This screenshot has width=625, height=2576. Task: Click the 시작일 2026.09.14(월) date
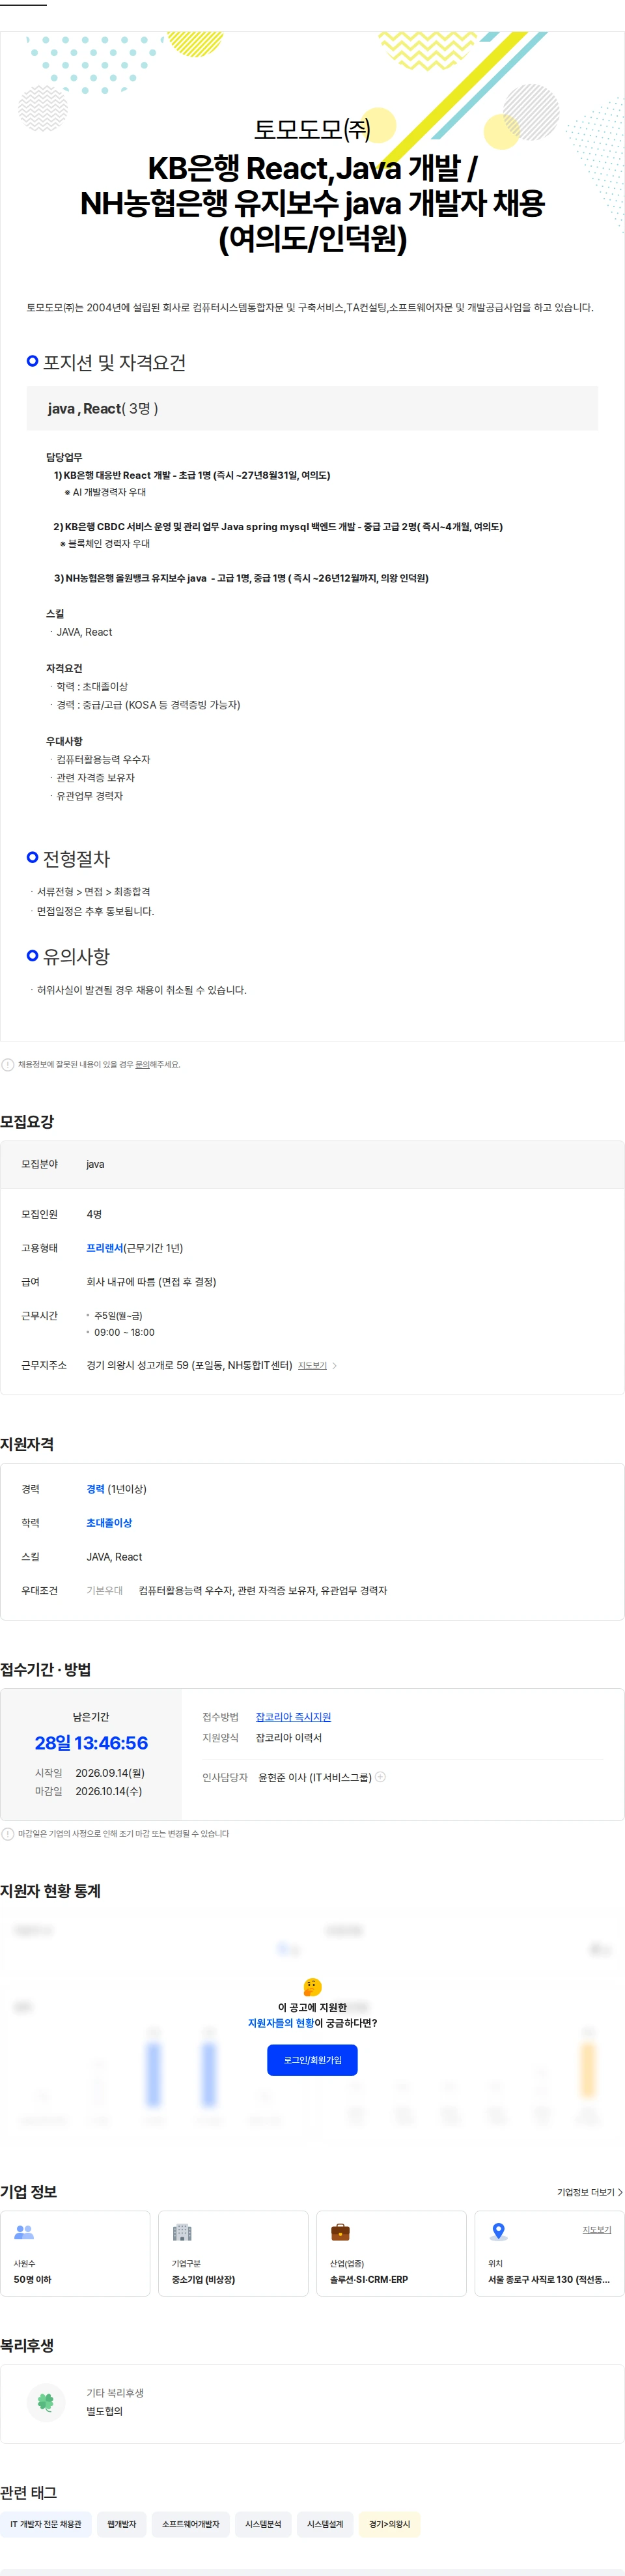(x=90, y=1773)
